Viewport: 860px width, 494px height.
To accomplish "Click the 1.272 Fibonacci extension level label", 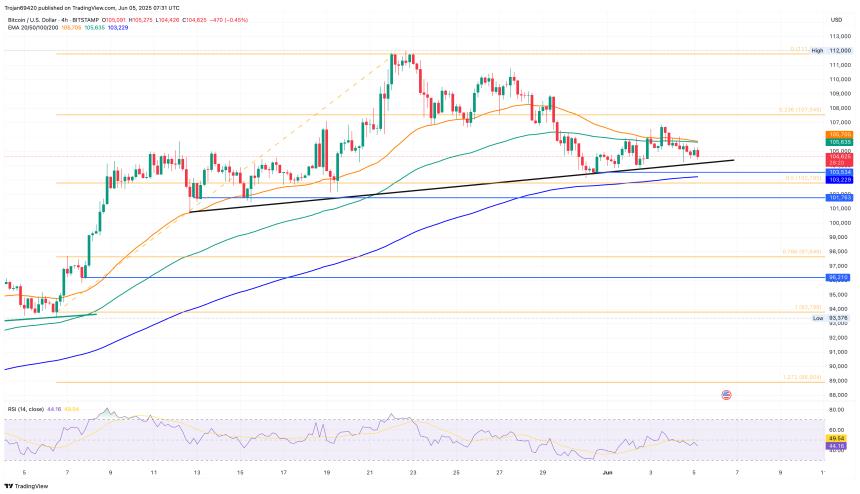I will pyautogui.click(x=801, y=378).
